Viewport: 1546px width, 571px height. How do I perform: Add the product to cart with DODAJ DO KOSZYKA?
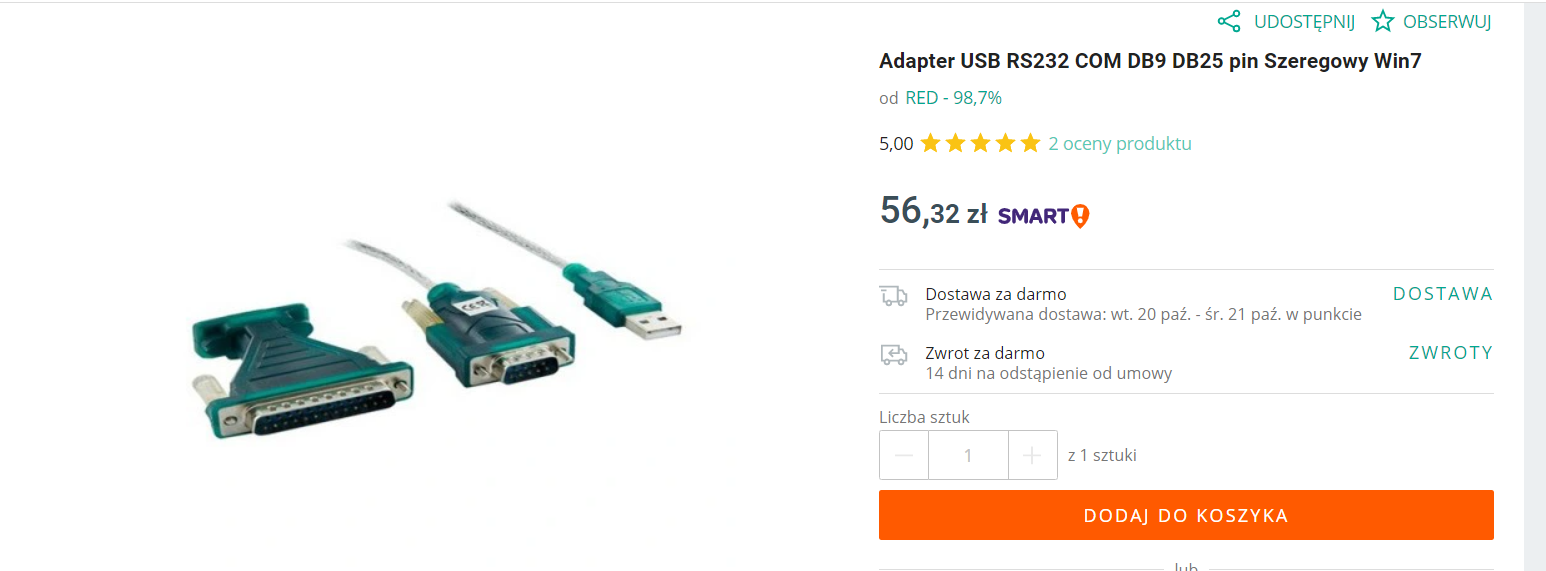[1186, 515]
